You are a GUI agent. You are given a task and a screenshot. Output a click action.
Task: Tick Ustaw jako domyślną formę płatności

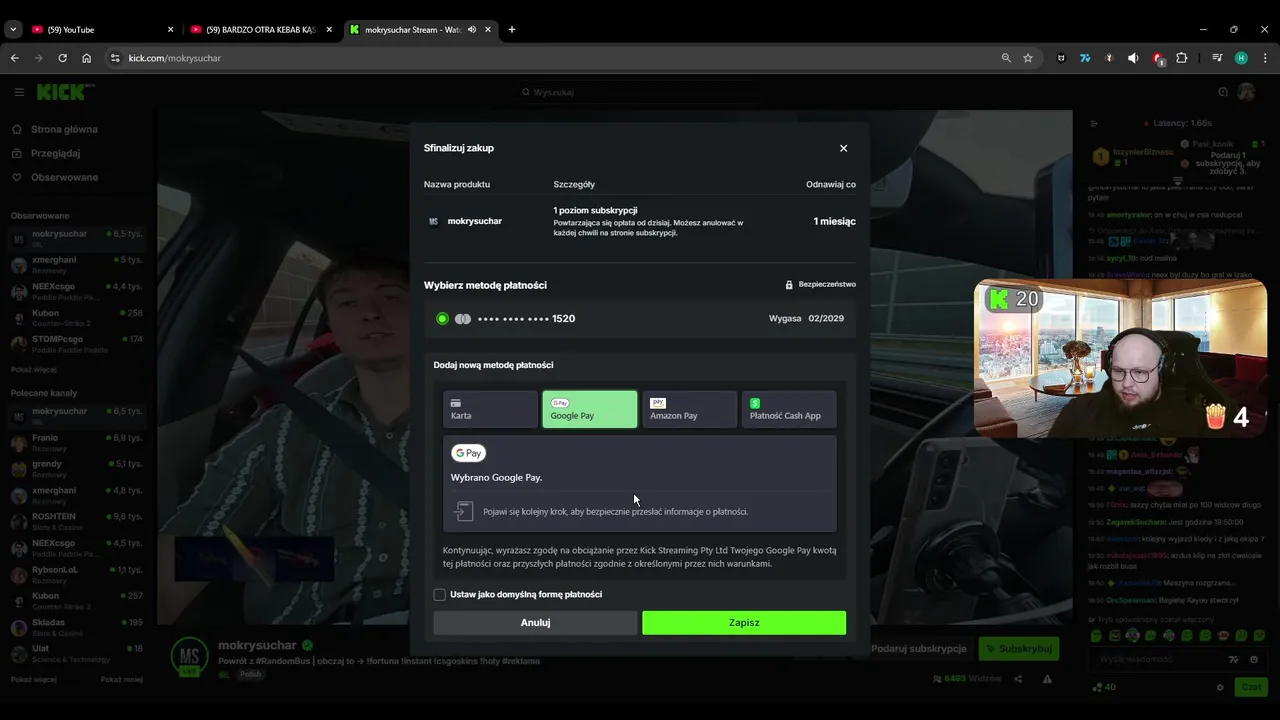(x=439, y=594)
